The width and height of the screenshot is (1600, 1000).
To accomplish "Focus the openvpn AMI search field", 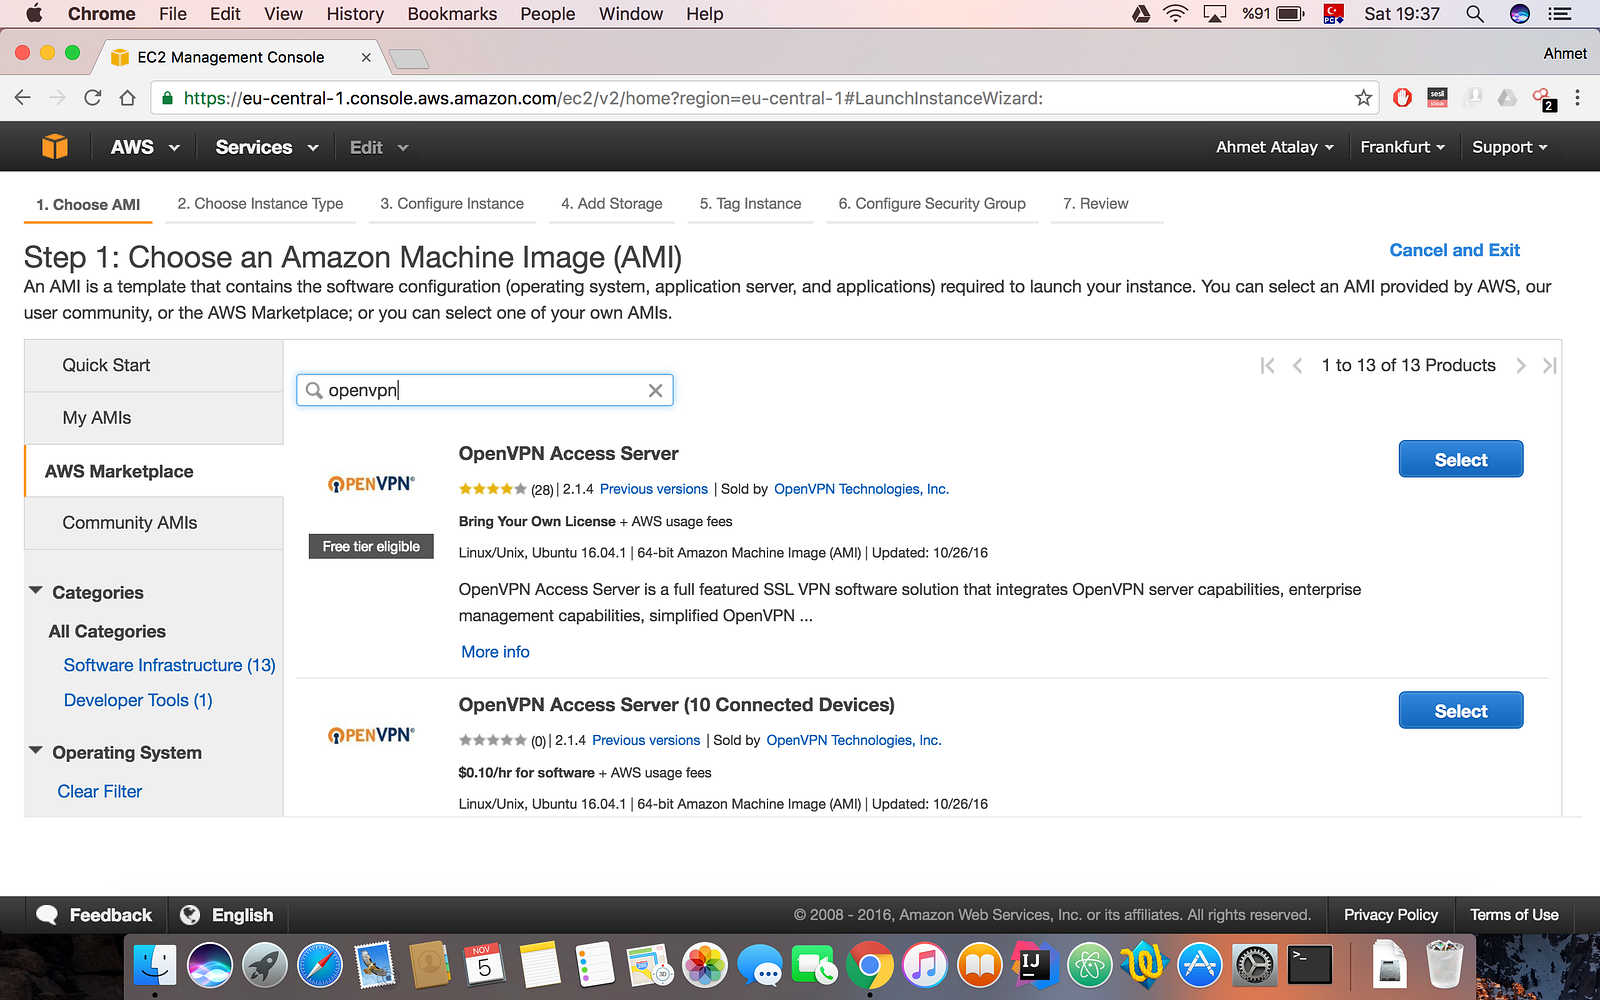I will tap(485, 390).
